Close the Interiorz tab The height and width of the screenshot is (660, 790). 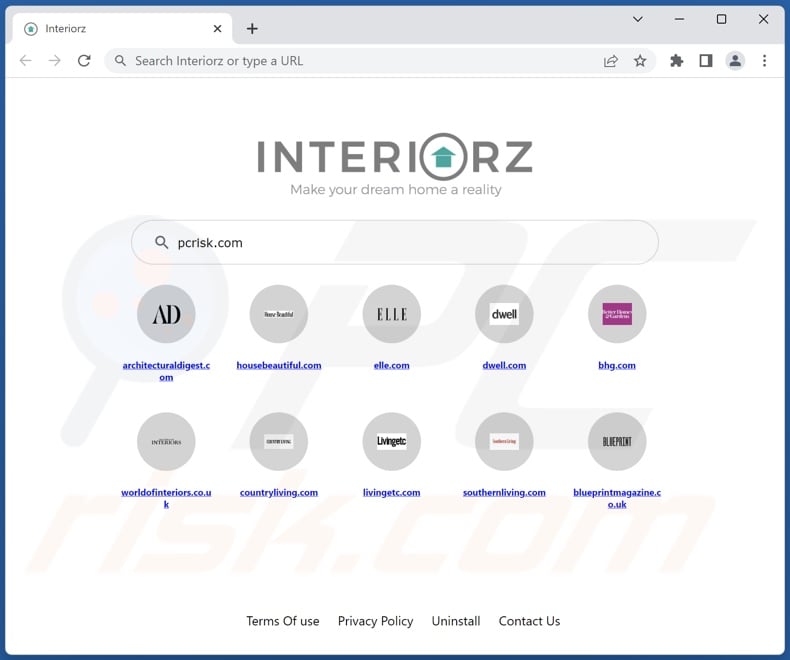pyautogui.click(x=217, y=29)
